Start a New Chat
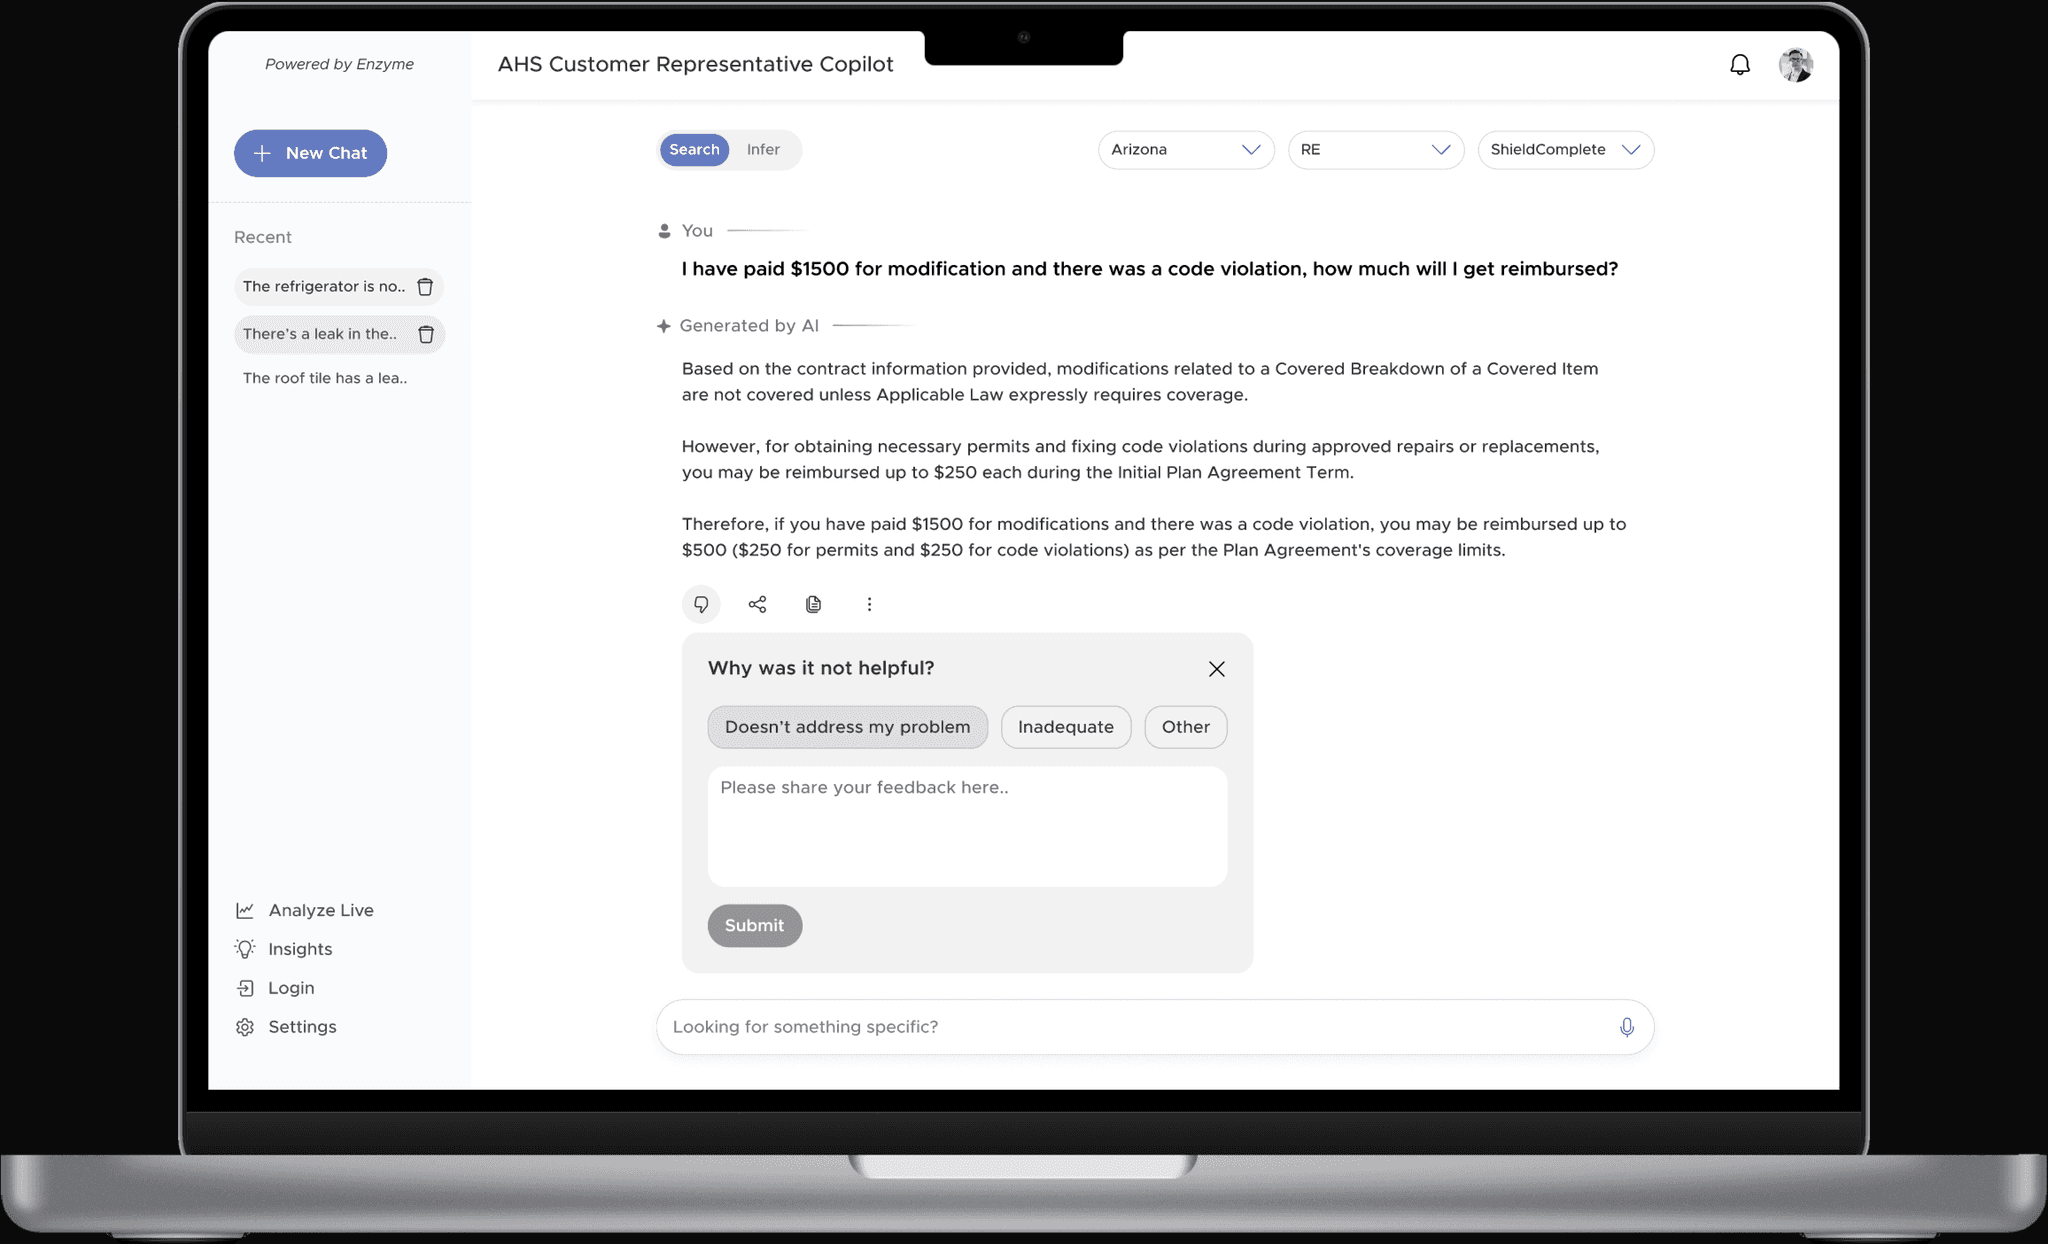Image resolution: width=2048 pixels, height=1244 pixels. (x=310, y=153)
